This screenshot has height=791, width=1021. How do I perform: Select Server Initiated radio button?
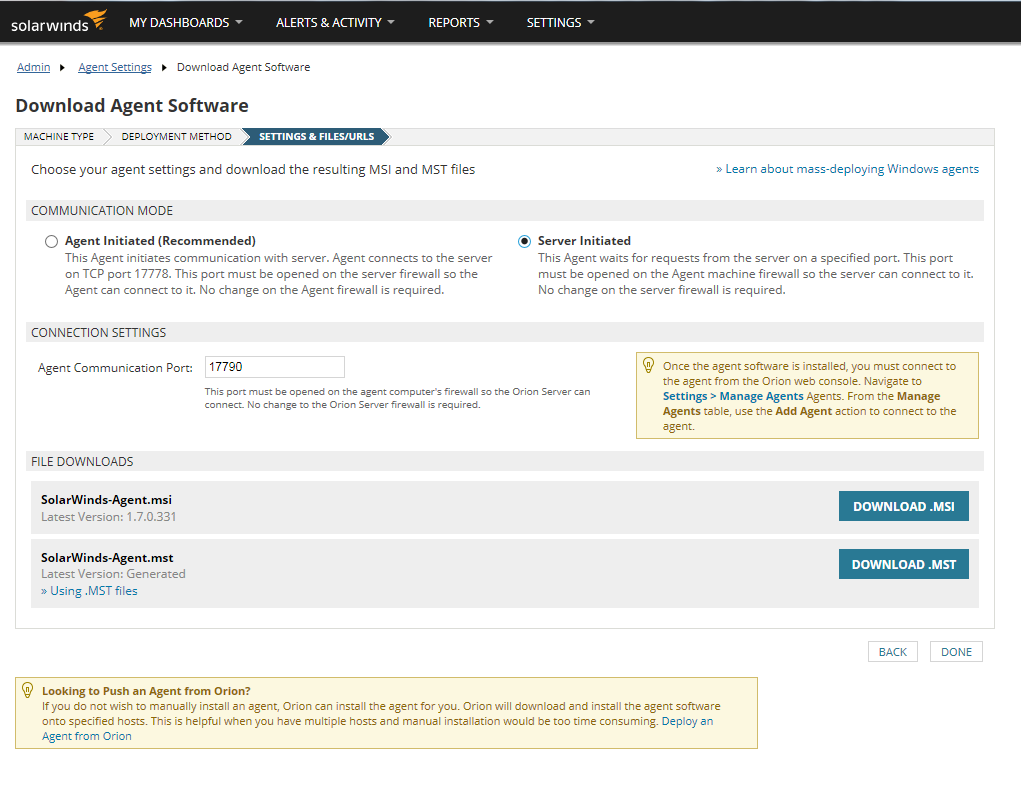pos(524,242)
